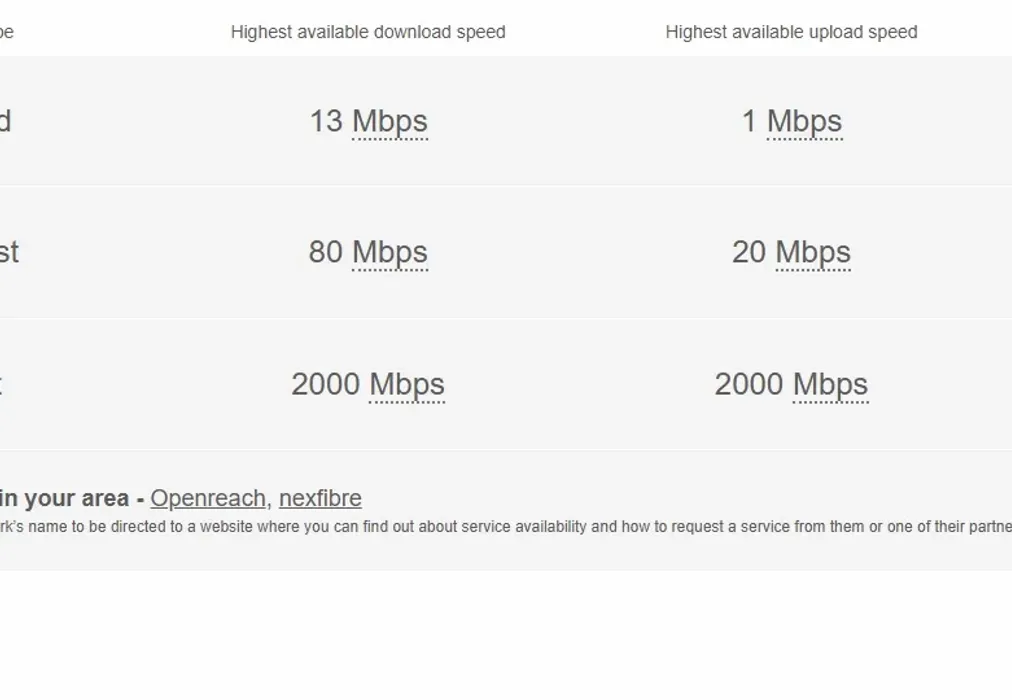Click the 2000 Mbps upload speed term
The width and height of the screenshot is (1012, 700).
coord(791,384)
